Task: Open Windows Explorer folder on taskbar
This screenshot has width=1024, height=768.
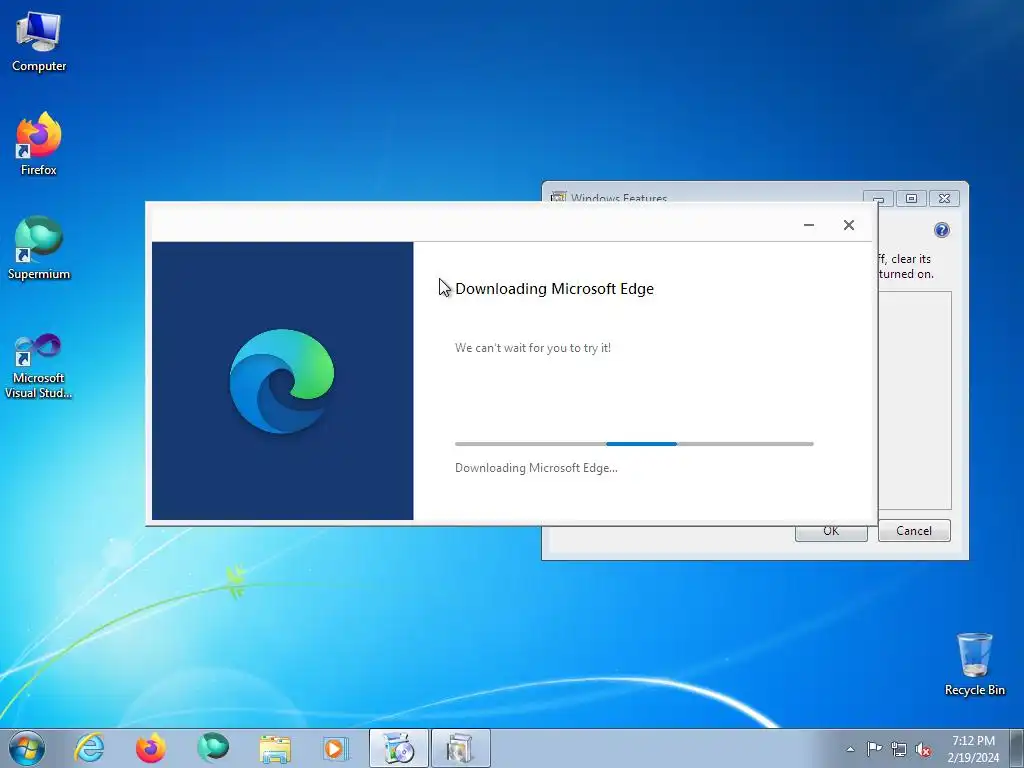Action: point(275,748)
